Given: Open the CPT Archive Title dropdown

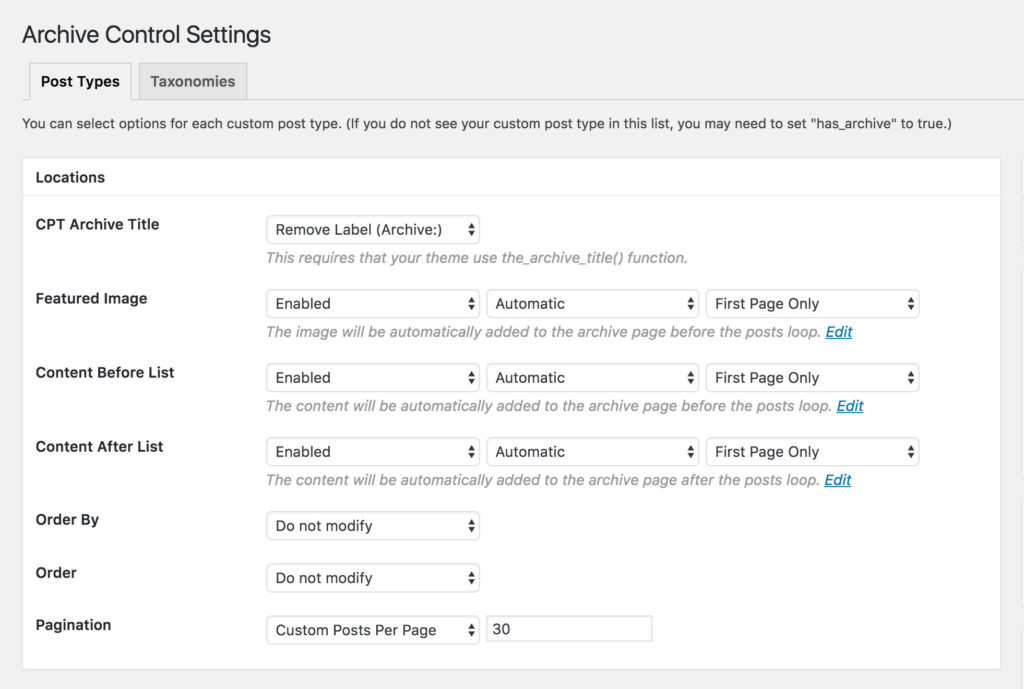Looking at the screenshot, I should [x=372, y=230].
